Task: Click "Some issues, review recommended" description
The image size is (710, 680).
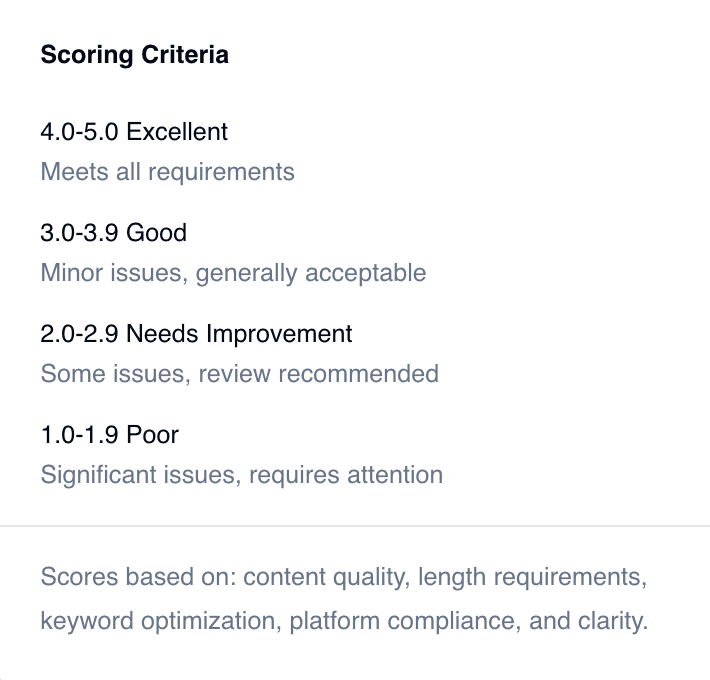Action: (x=239, y=374)
